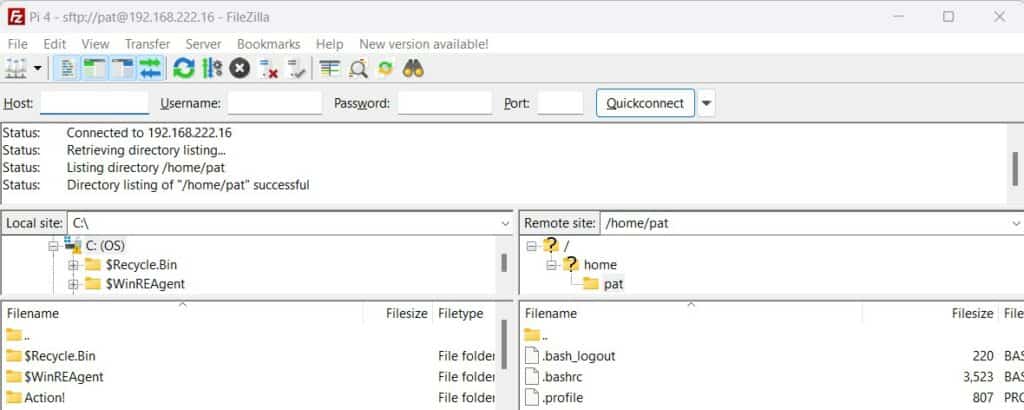Open the New version available! menu

tap(424, 44)
